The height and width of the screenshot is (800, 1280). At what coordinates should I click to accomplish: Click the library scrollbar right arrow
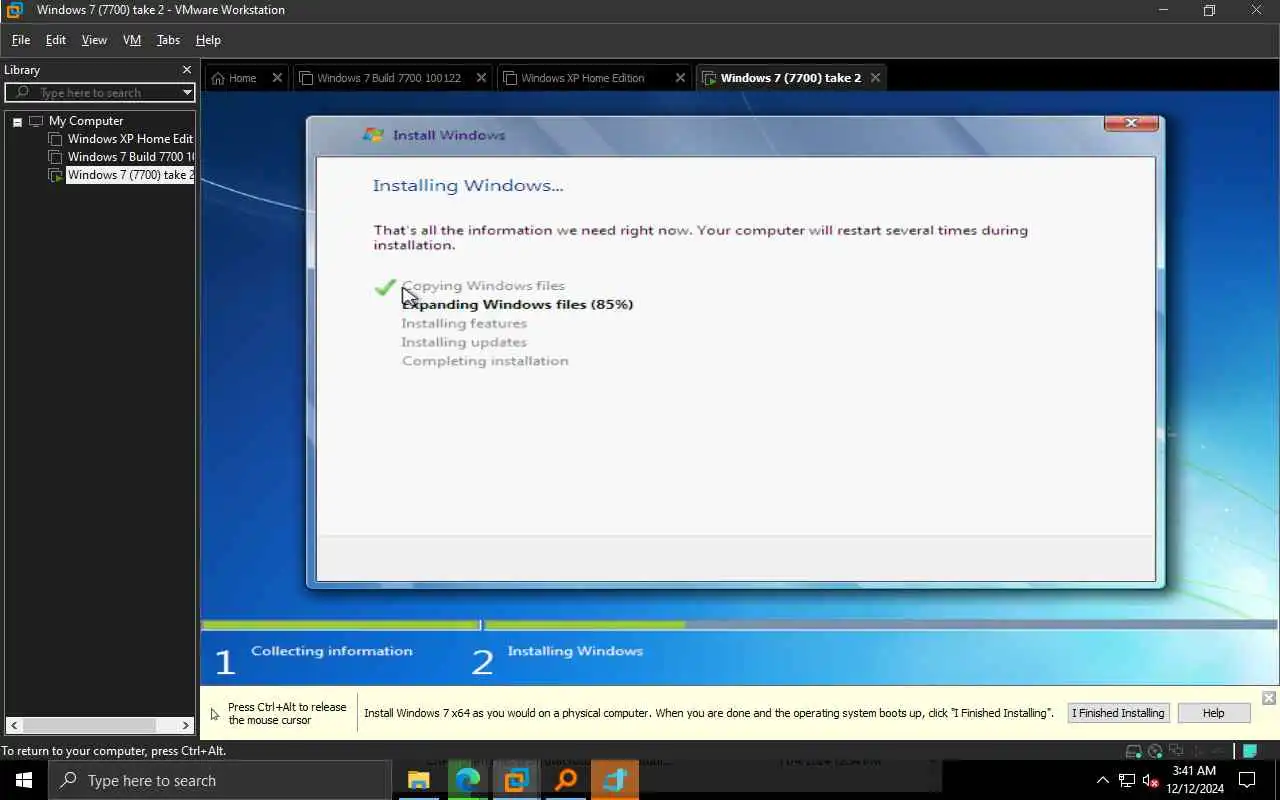(x=186, y=725)
